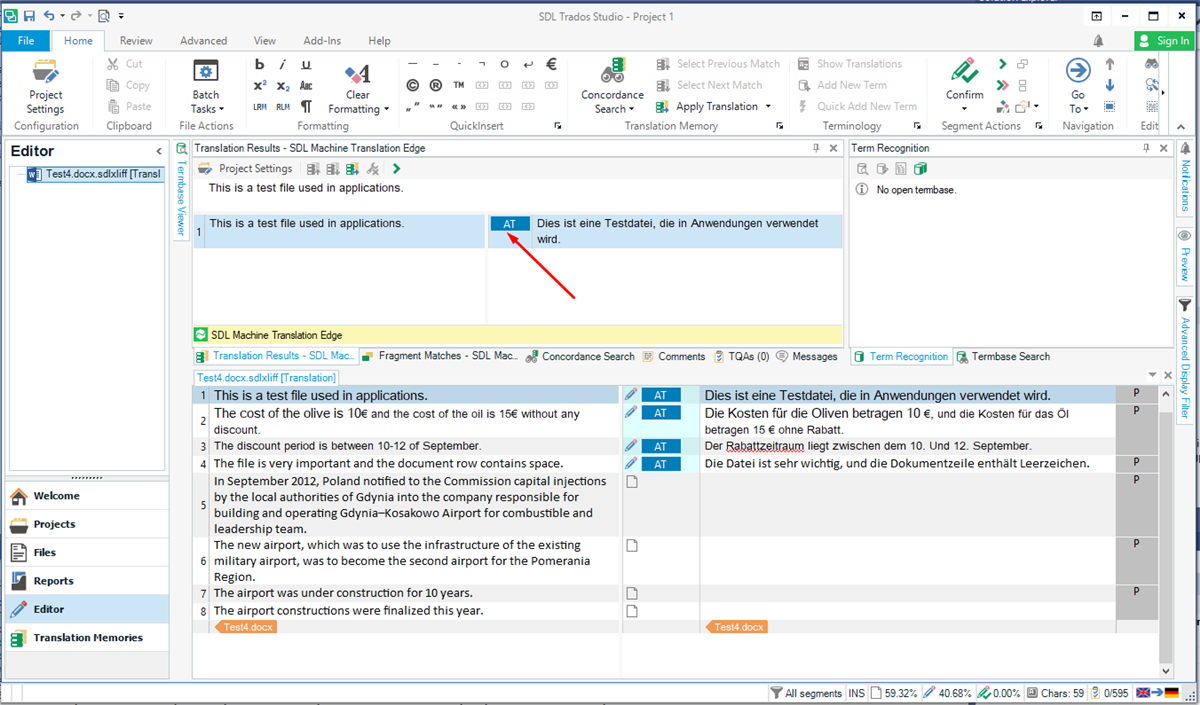Click the binoculars Find icon
The width and height of the screenshot is (1200, 705).
(1152, 64)
